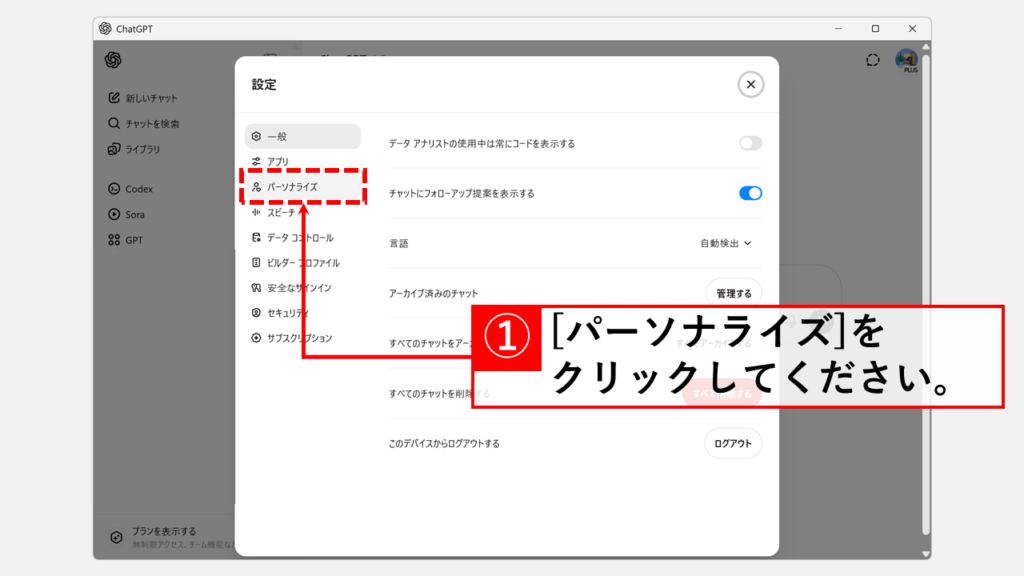The image size is (1024, 576).
Task: Start a new chat via 新しいチャット
Action: (x=143, y=98)
